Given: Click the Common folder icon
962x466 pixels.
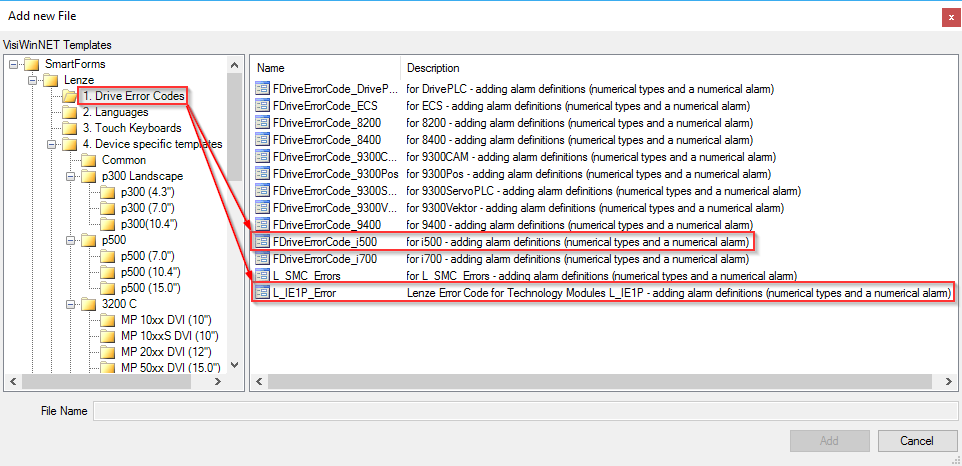Looking at the screenshot, I should click(x=89, y=161).
